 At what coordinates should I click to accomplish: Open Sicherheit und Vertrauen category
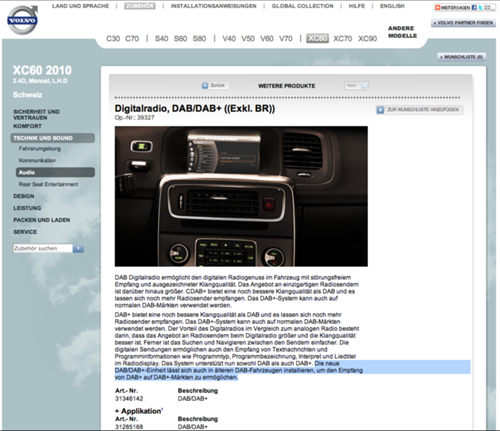tap(36, 115)
